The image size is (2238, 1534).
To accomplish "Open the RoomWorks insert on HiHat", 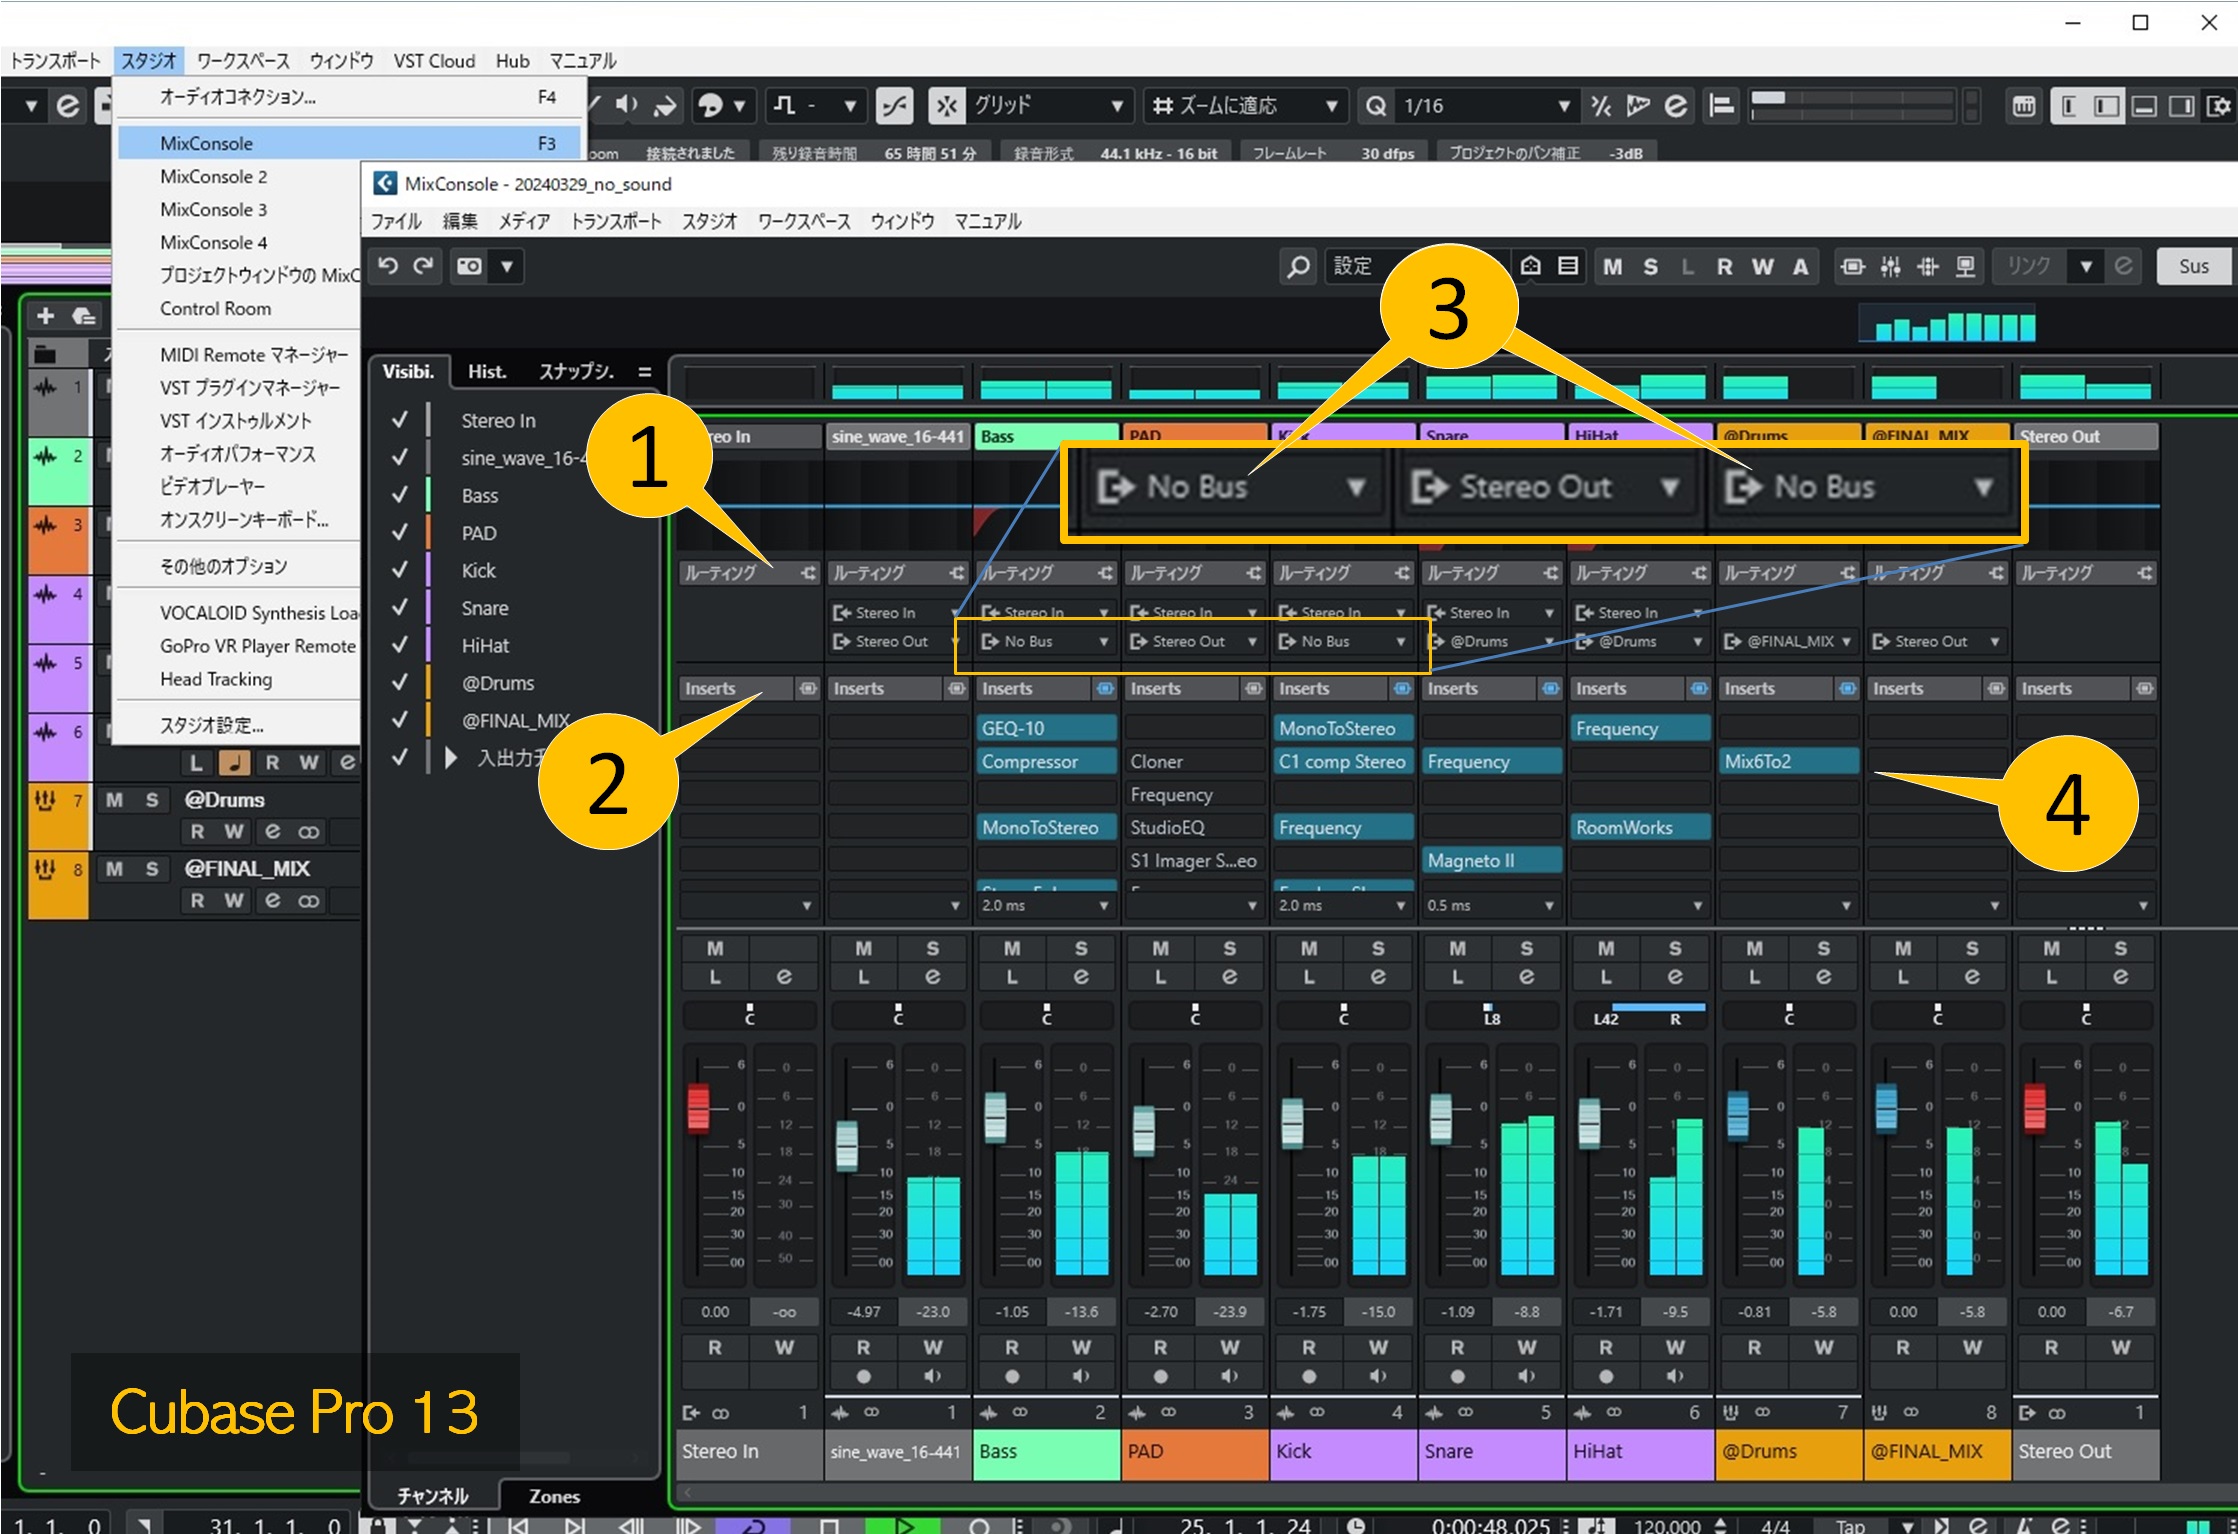I will (x=1639, y=827).
